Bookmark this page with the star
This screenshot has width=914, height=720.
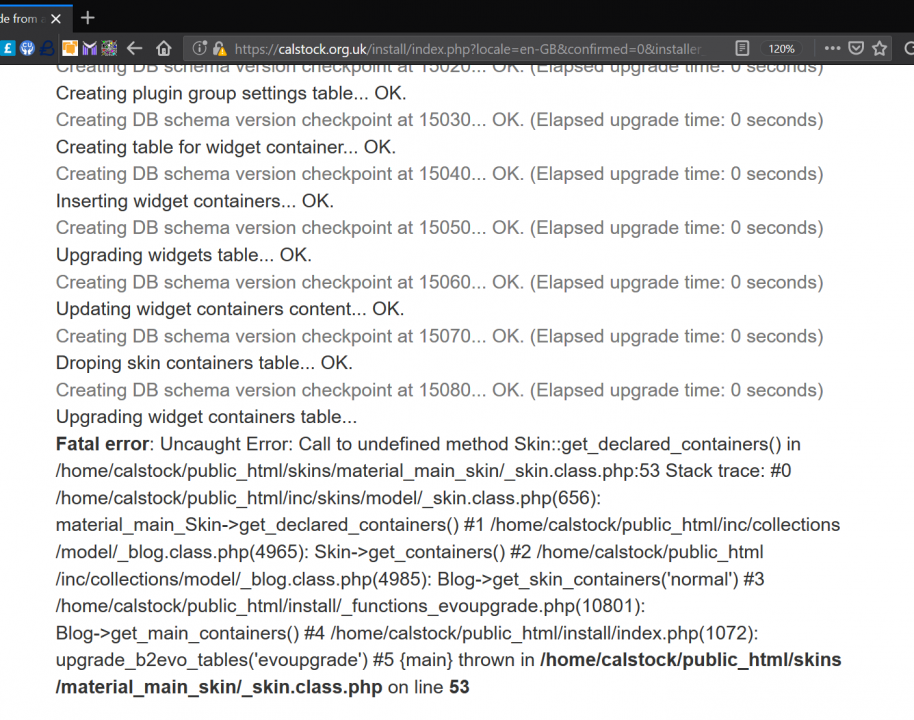tap(880, 48)
